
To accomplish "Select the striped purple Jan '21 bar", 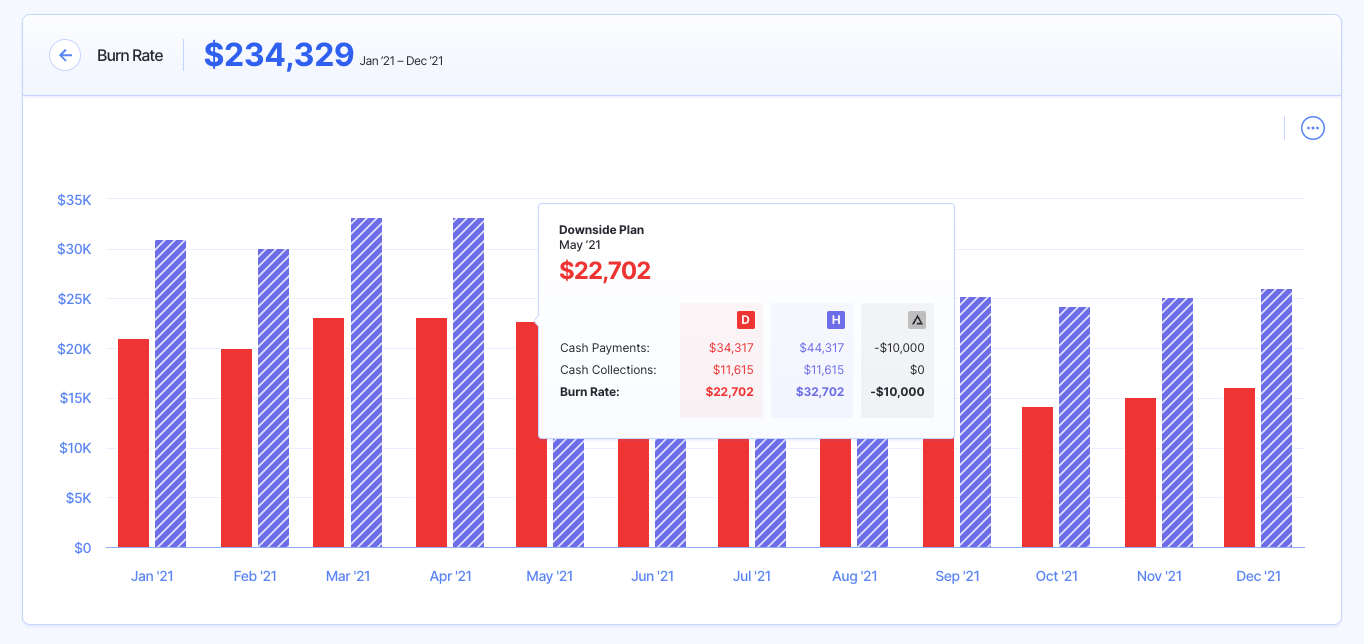I will (x=171, y=394).
